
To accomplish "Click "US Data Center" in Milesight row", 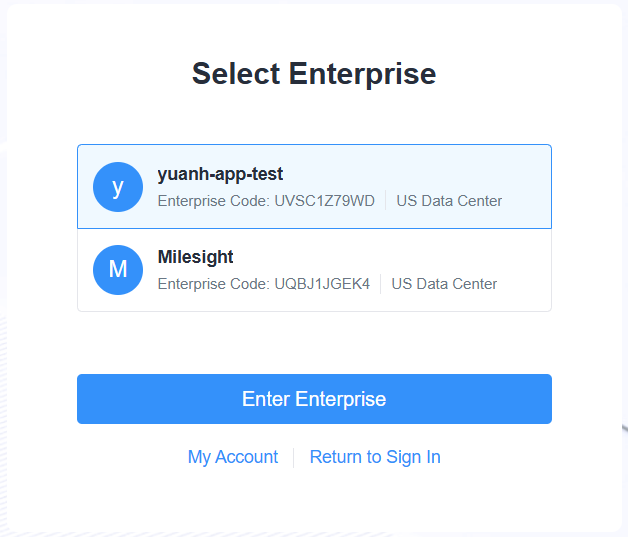I will point(444,284).
